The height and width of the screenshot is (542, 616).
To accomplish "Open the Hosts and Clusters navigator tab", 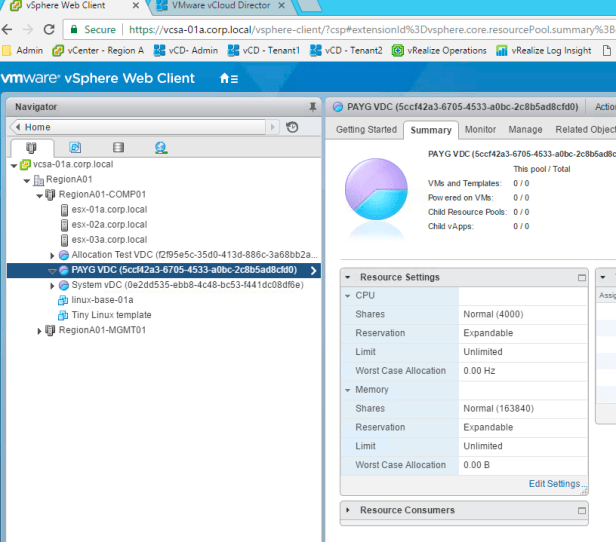I will pos(31,148).
